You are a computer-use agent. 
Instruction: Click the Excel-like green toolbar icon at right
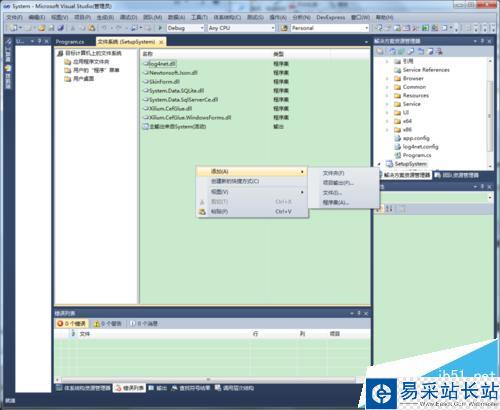click(x=425, y=28)
